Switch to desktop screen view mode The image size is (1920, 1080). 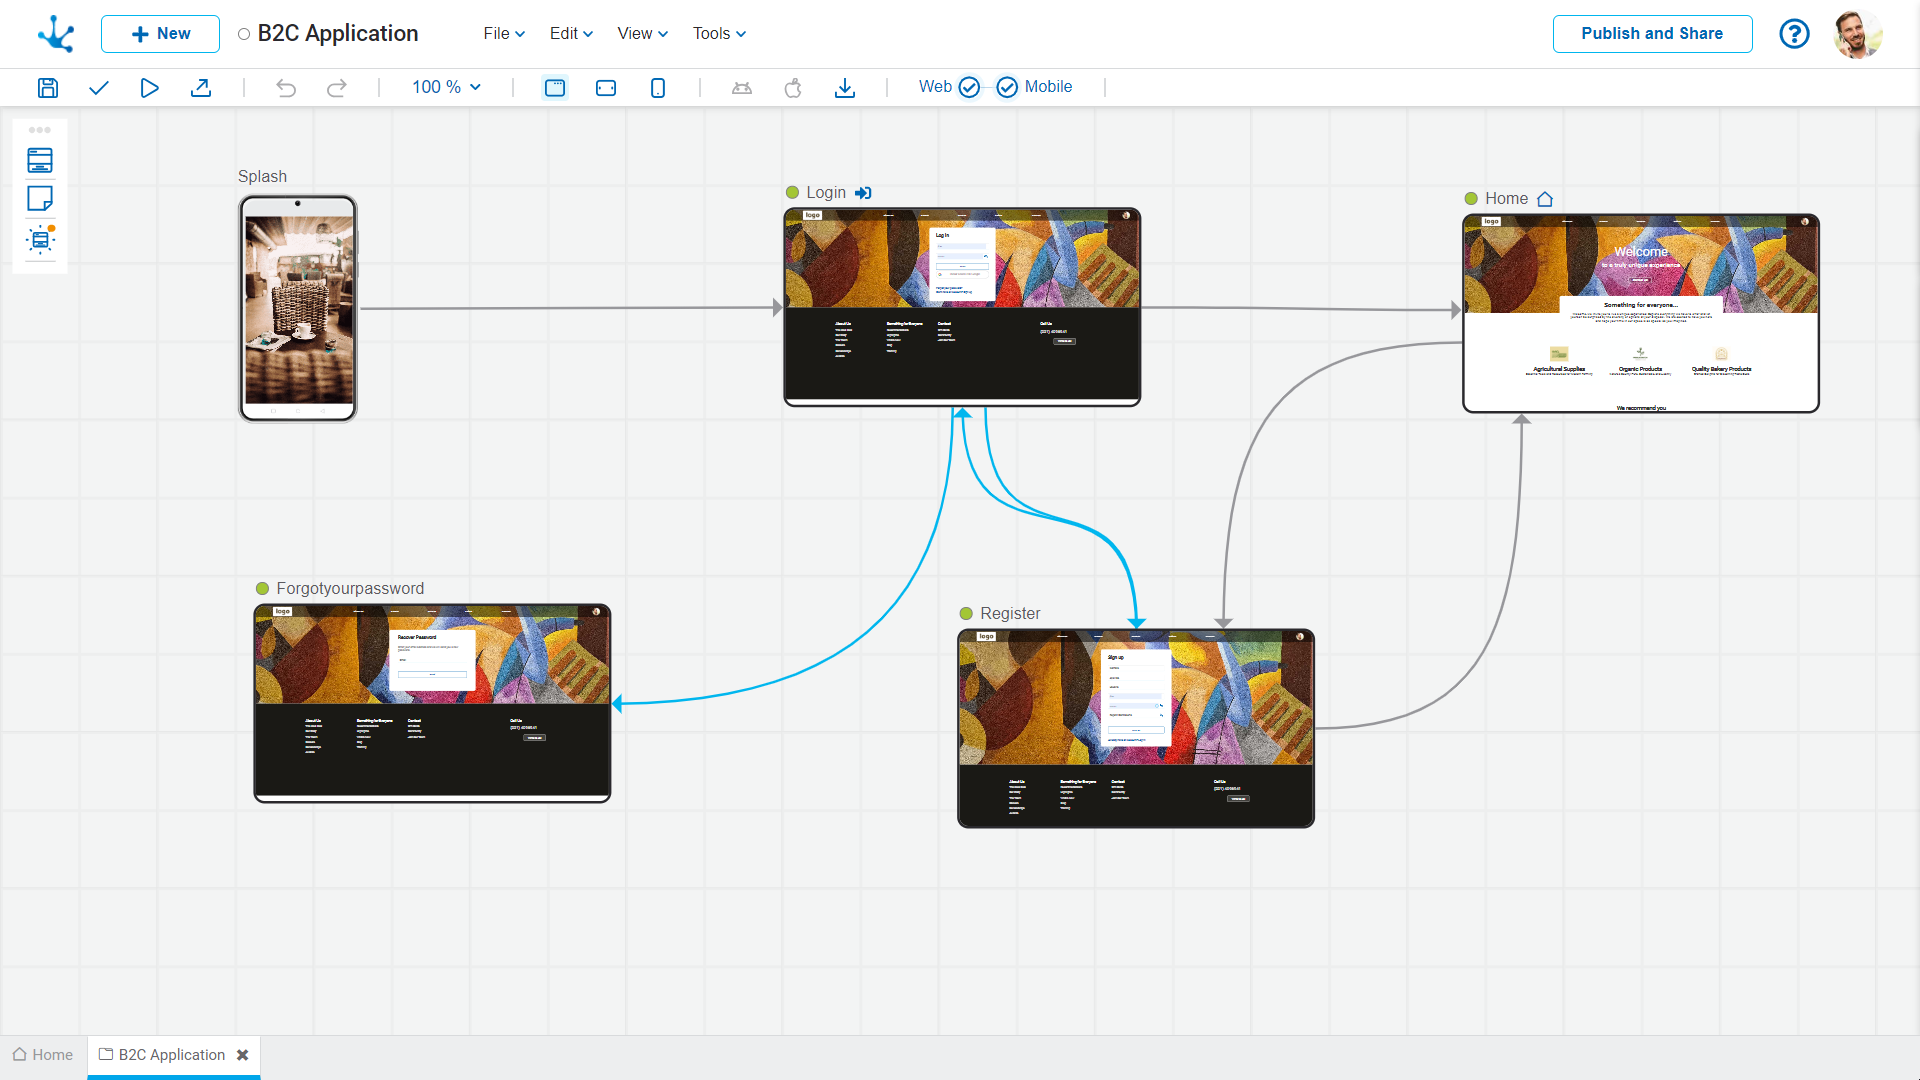click(x=555, y=88)
